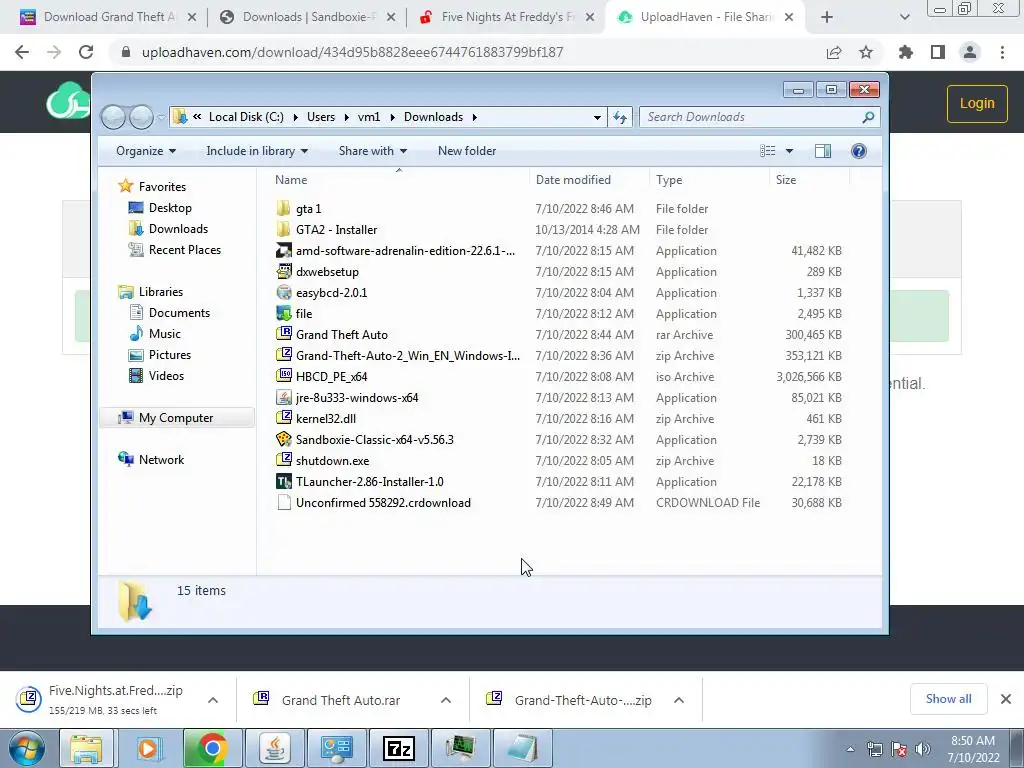The width and height of the screenshot is (1024, 768).
Task: Click New folder button
Action: pos(467,151)
